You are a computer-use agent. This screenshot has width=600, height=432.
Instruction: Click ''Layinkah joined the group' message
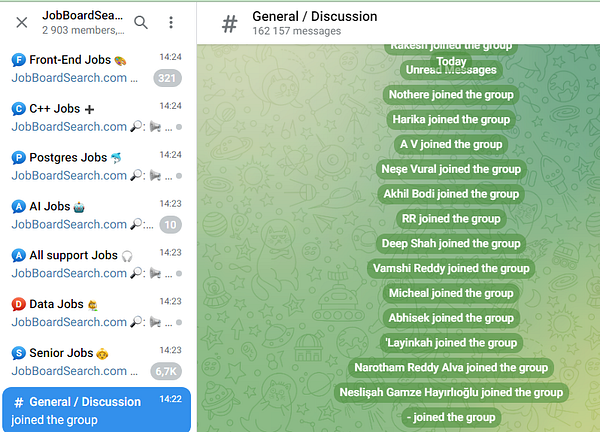[451, 343]
